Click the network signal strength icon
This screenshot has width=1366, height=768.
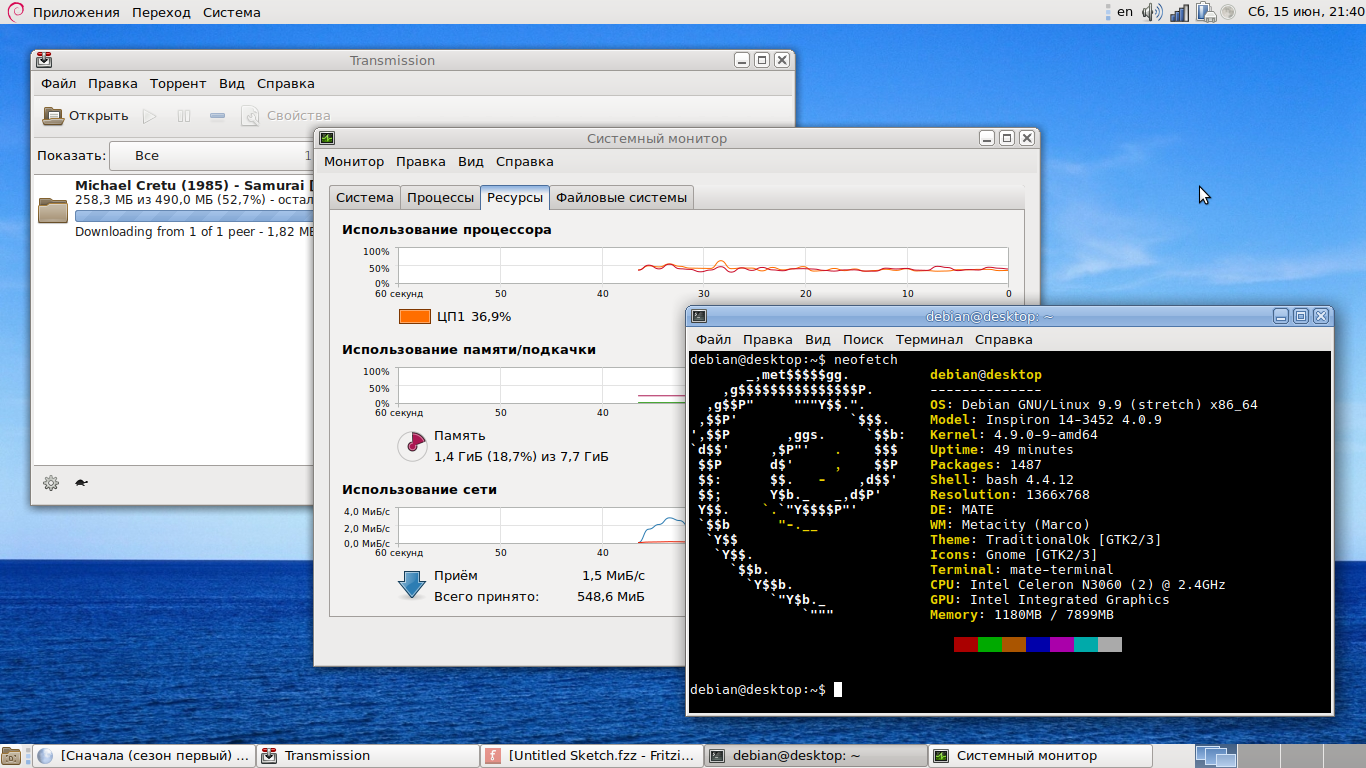[1180, 12]
